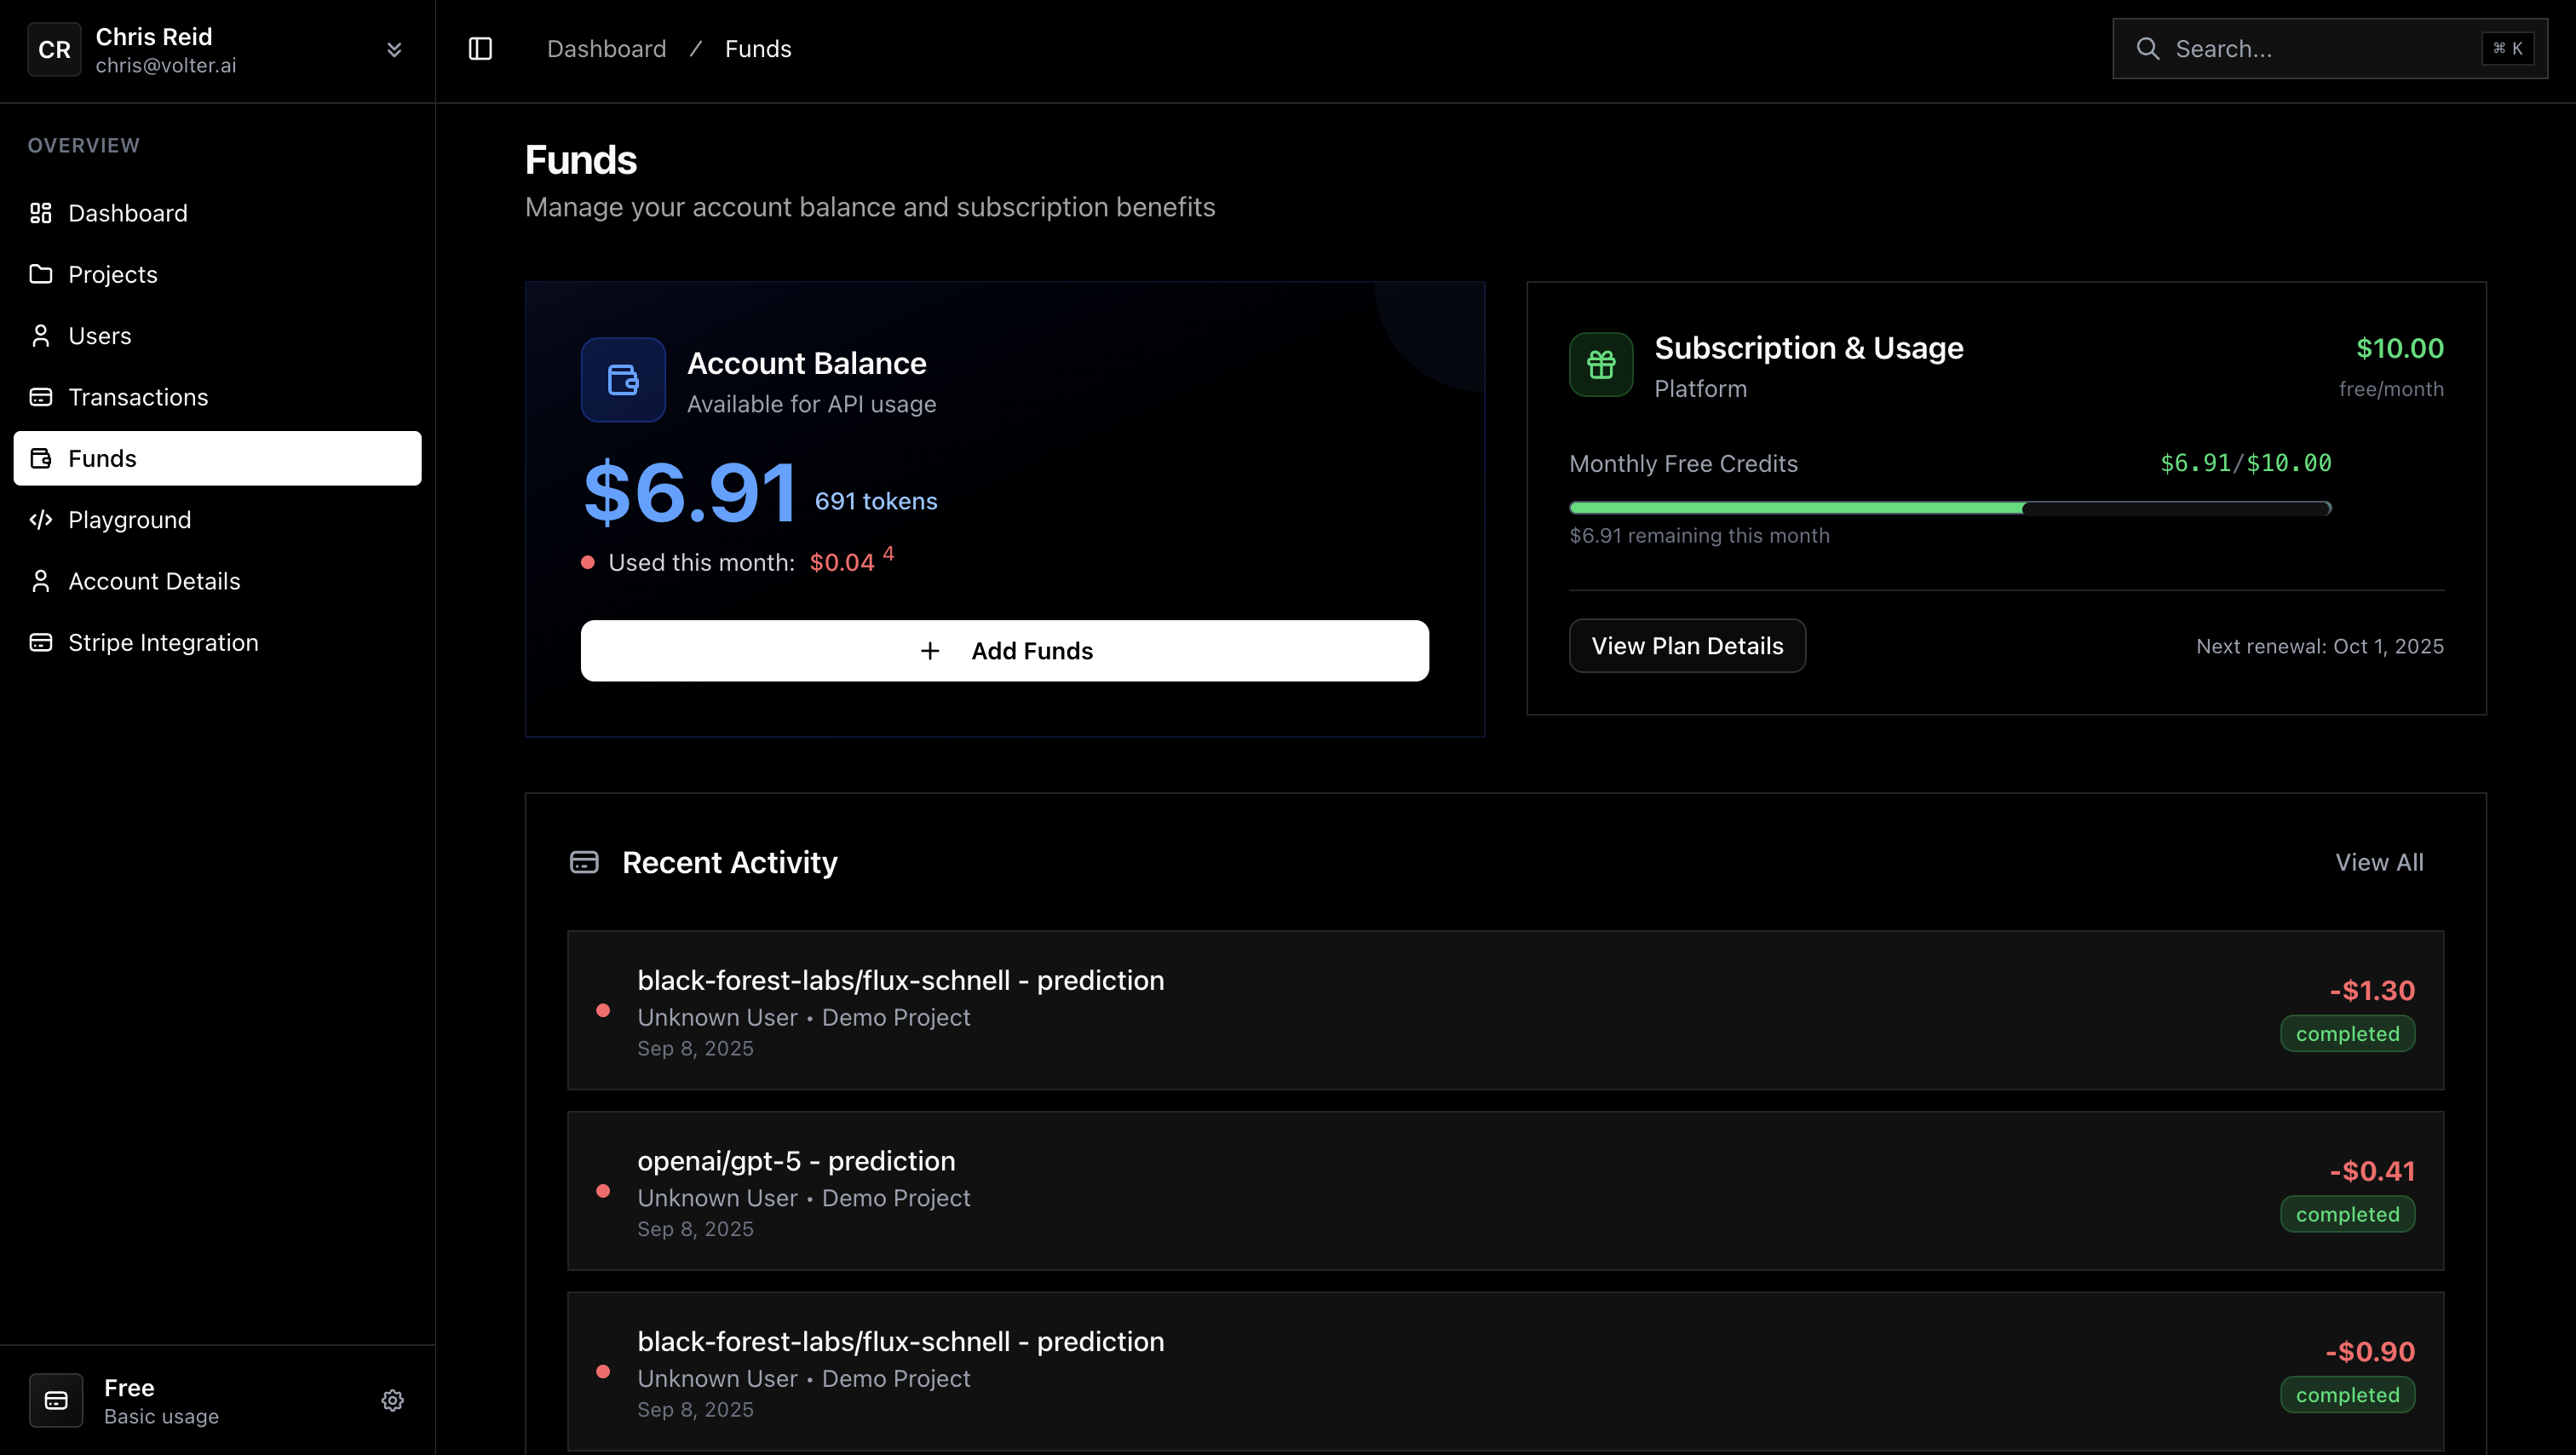Click the Transactions card icon
The width and height of the screenshot is (2576, 1455).
tap(41, 397)
